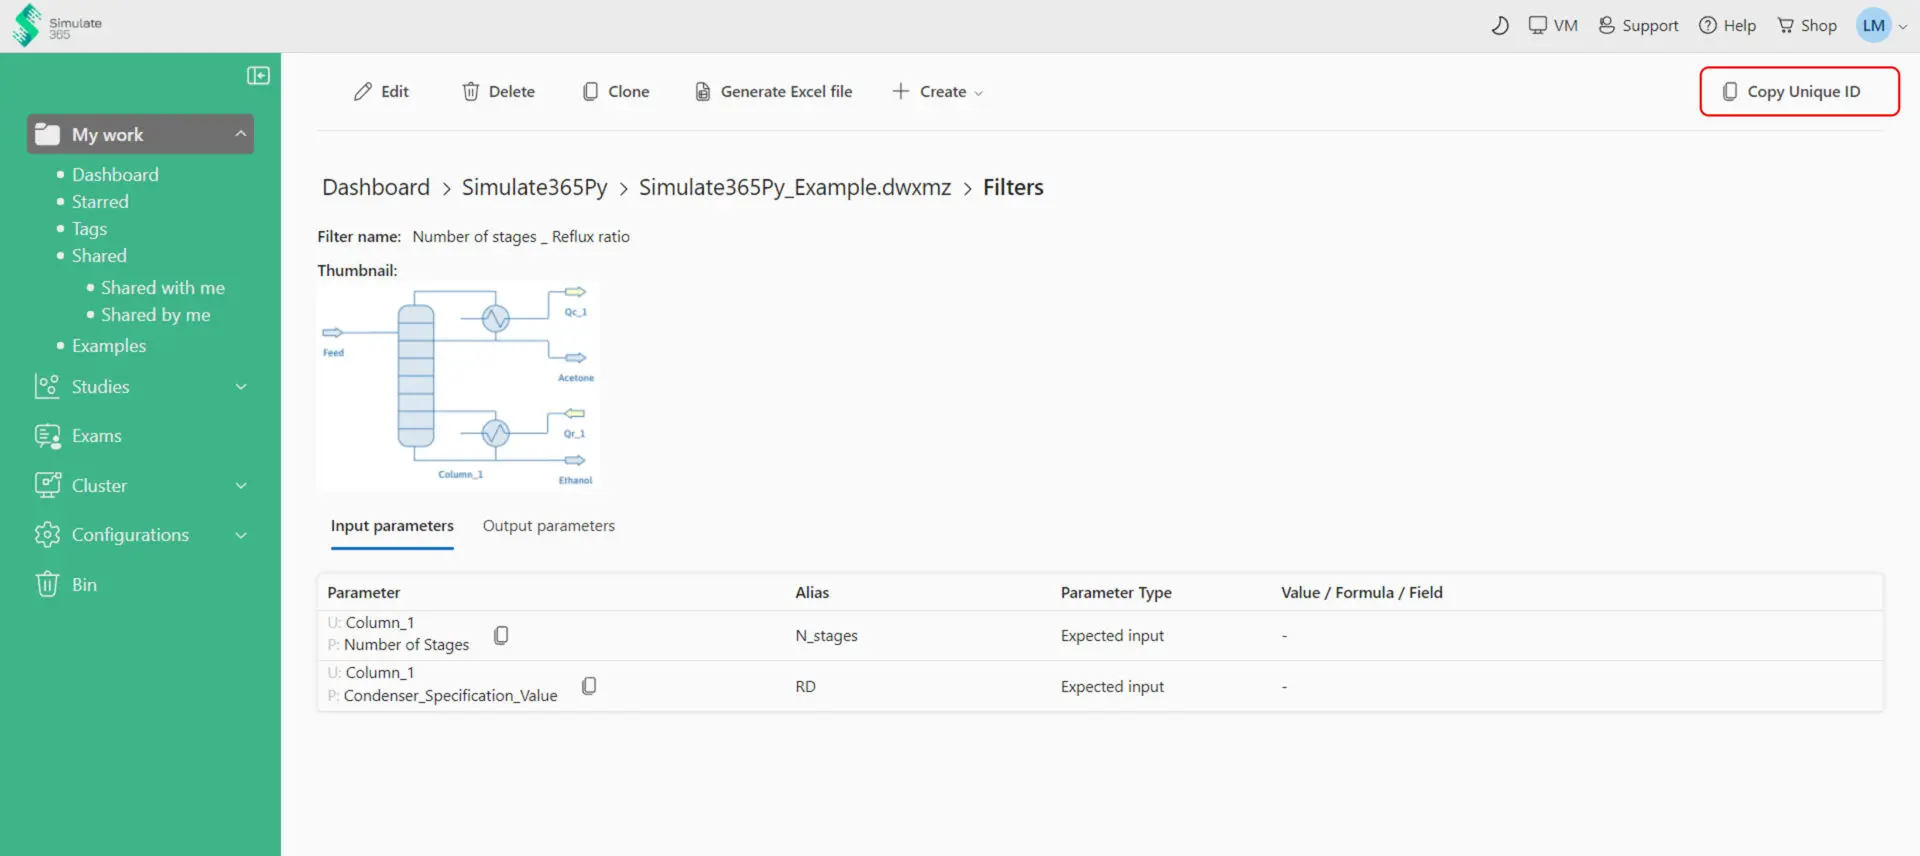
Task: Collapse the My work section chevron
Action: [x=241, y=134]
